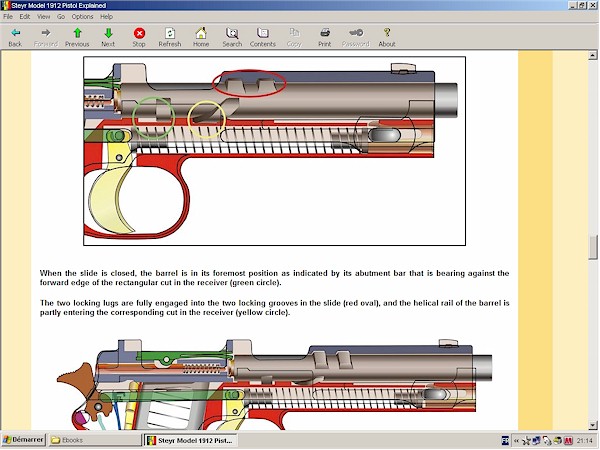Click the lower pistol cutaway diagram
This screenshot has width=600, height=450.
tap(274, 384)
